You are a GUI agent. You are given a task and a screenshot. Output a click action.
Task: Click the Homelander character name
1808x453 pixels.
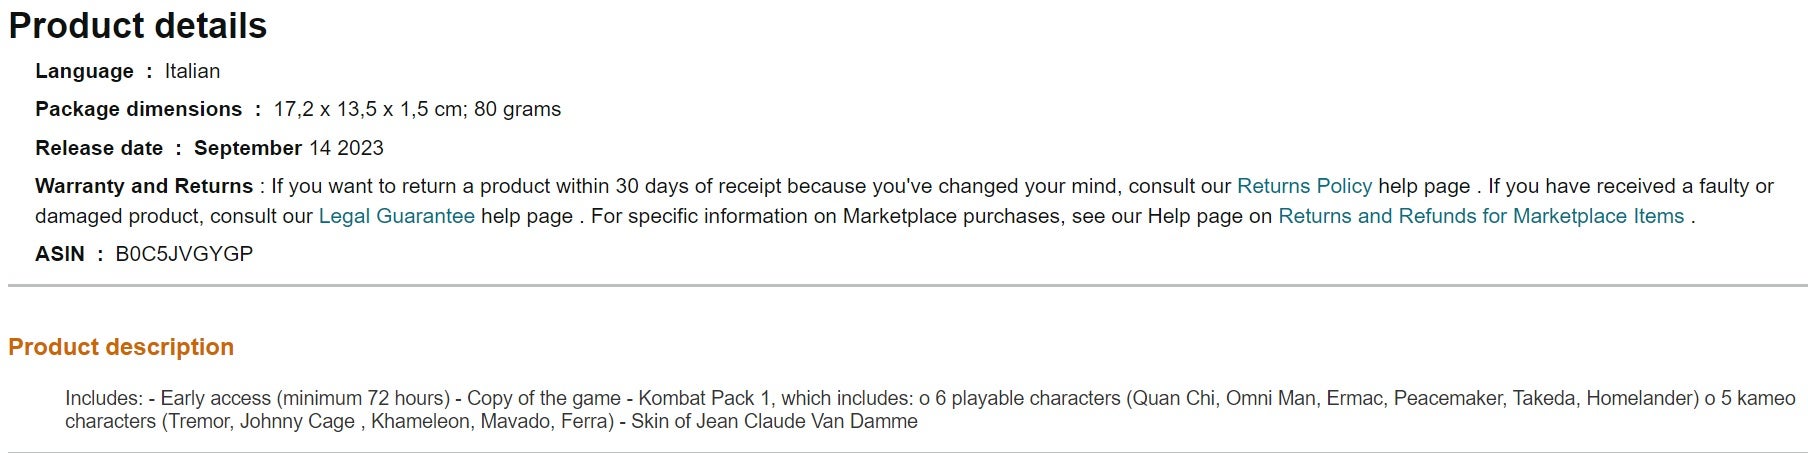[1642, 398]
